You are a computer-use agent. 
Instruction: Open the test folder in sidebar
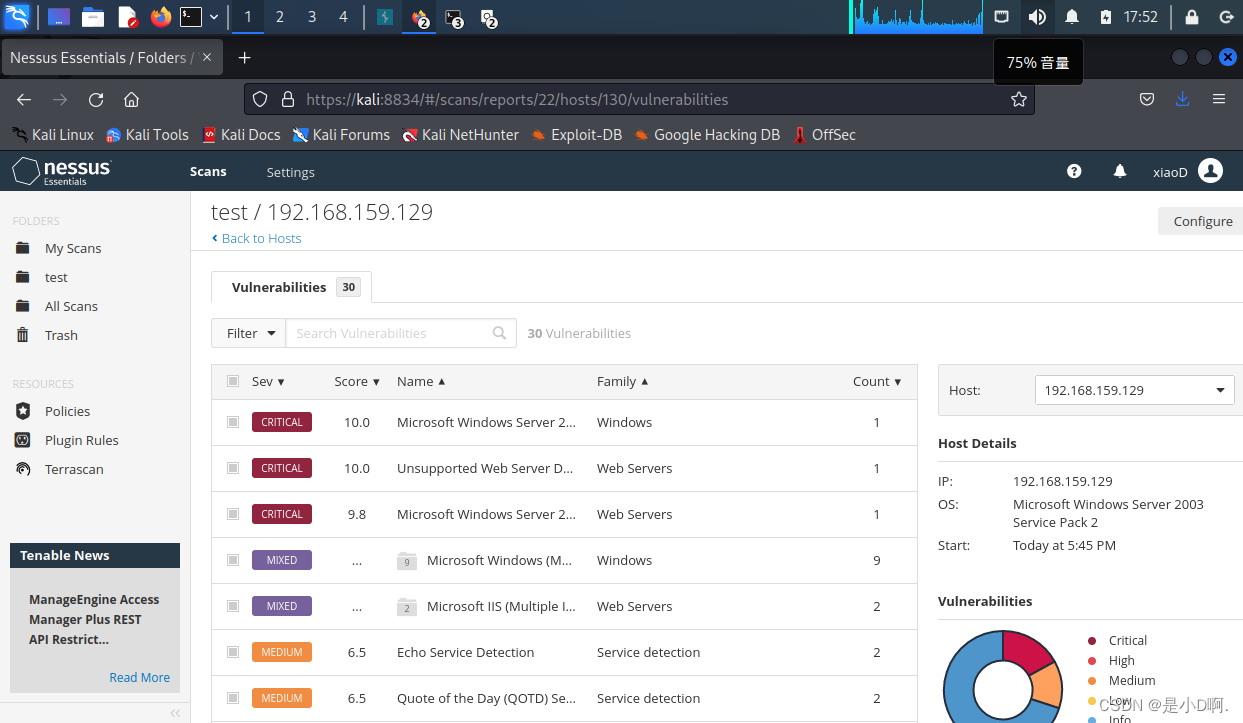tap(56, 277)
